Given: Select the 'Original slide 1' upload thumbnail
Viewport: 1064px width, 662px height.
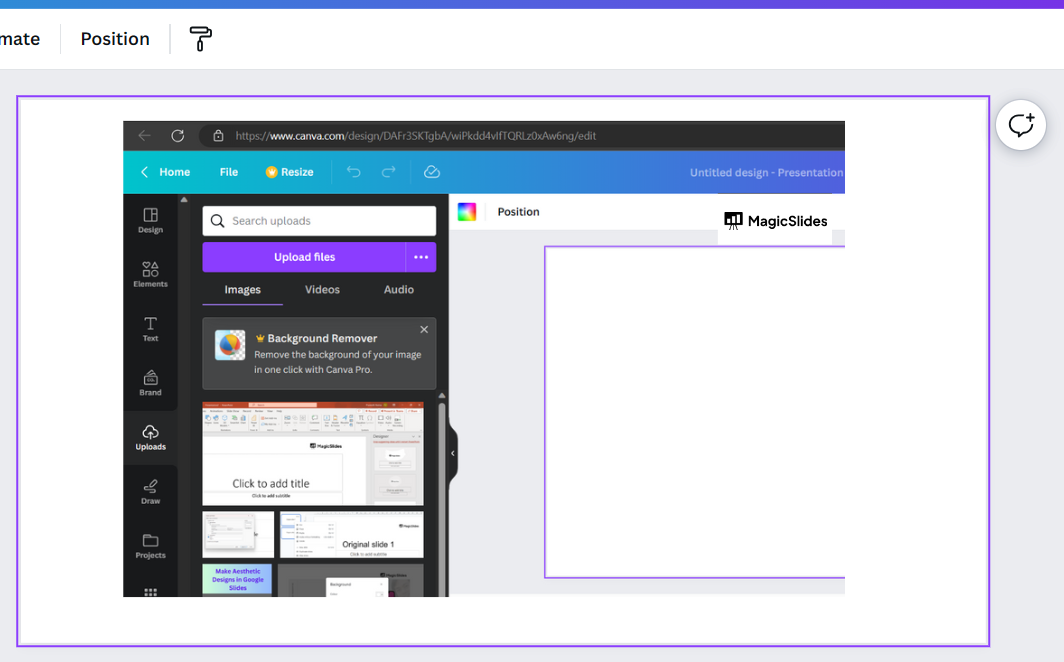Looking at the screenshot, I should 352,534.
